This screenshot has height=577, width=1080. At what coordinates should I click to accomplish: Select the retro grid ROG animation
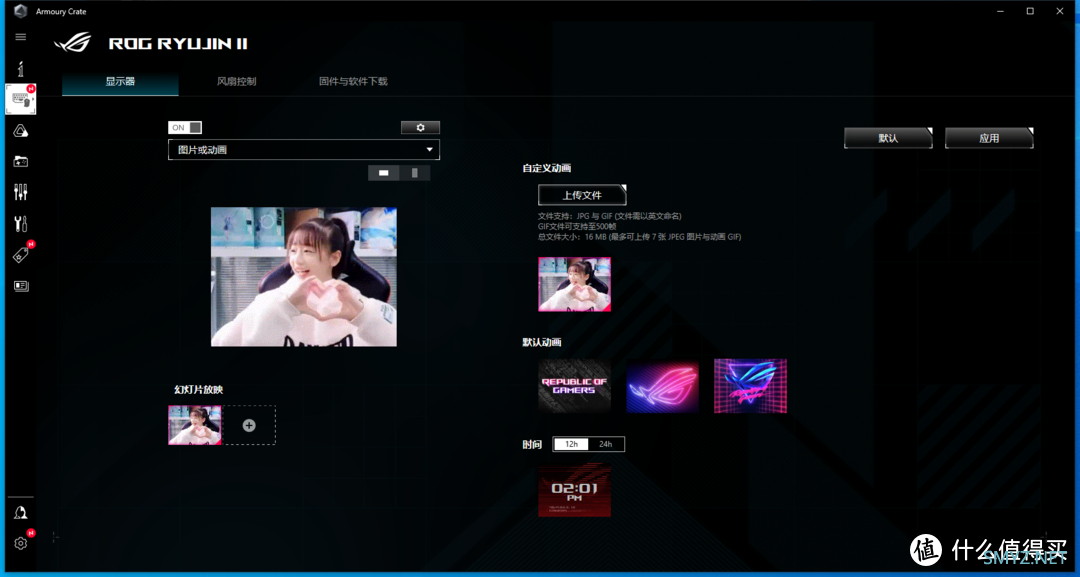[x=750, y=386]
